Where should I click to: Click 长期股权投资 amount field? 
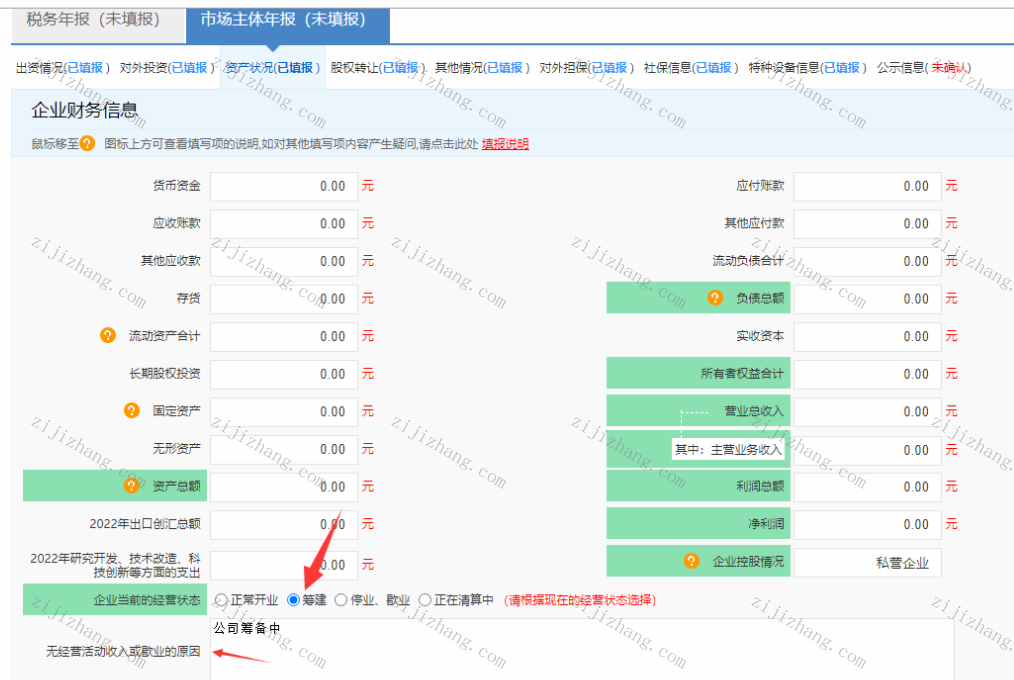(284, 374)
